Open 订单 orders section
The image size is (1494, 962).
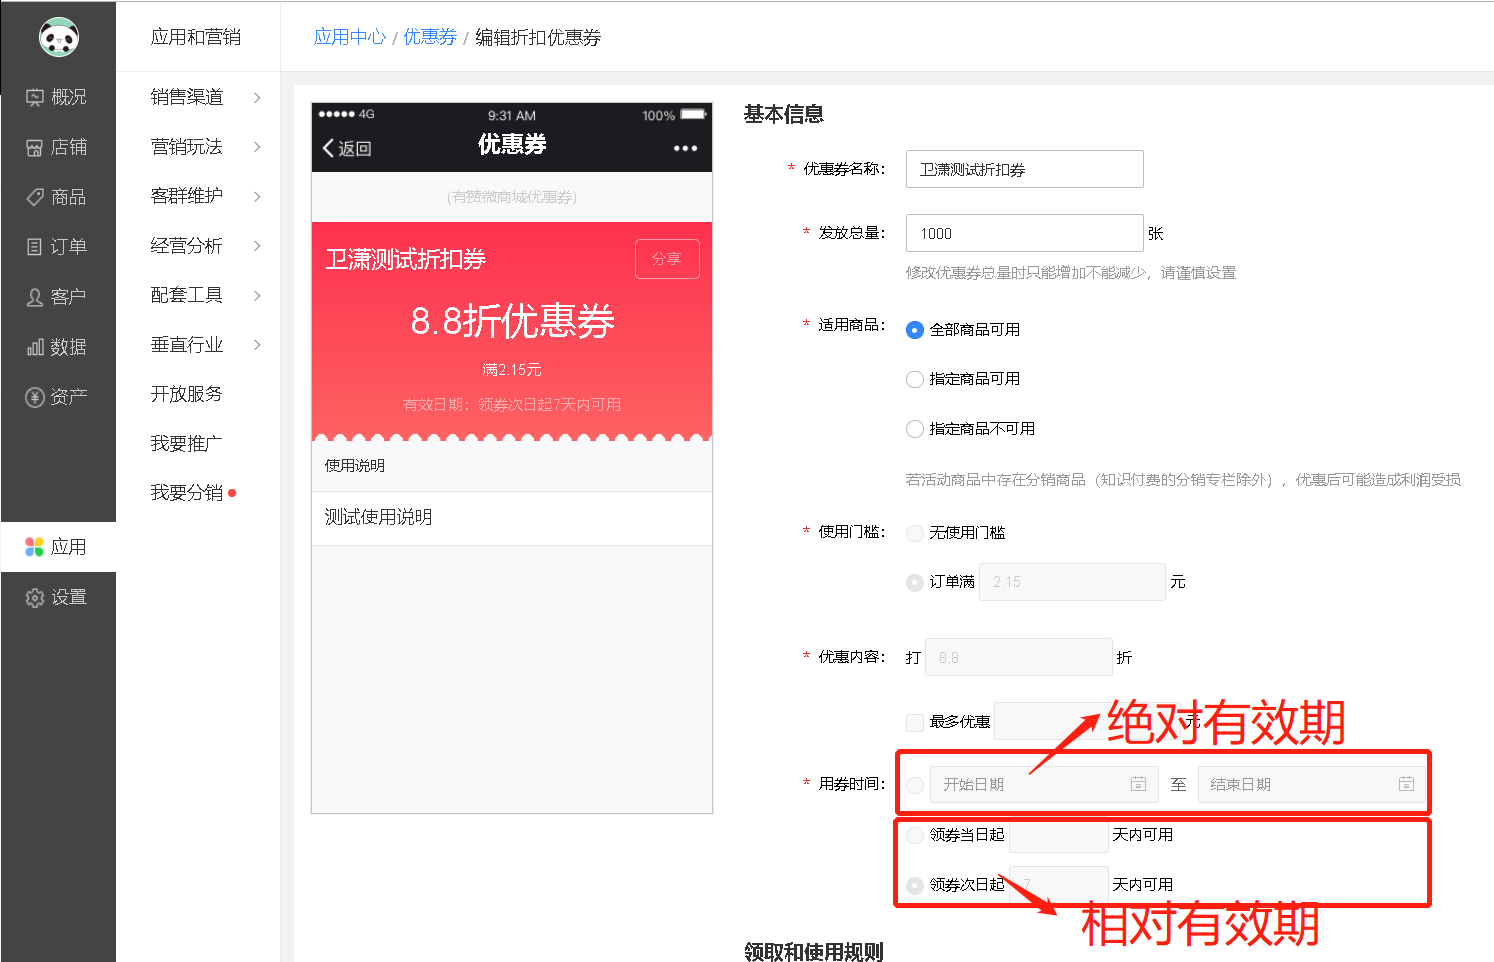point(57,247)
